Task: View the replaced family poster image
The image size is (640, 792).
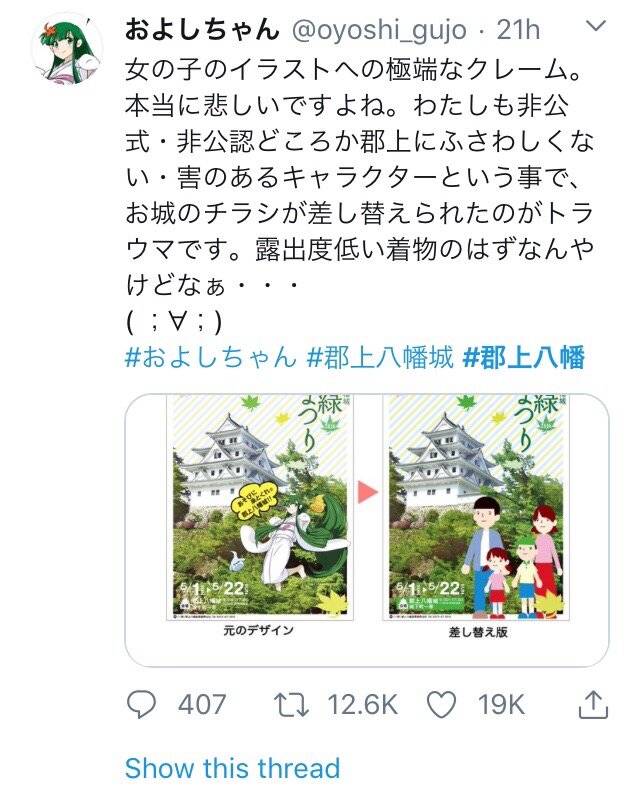Action: [x=476, y=508]
